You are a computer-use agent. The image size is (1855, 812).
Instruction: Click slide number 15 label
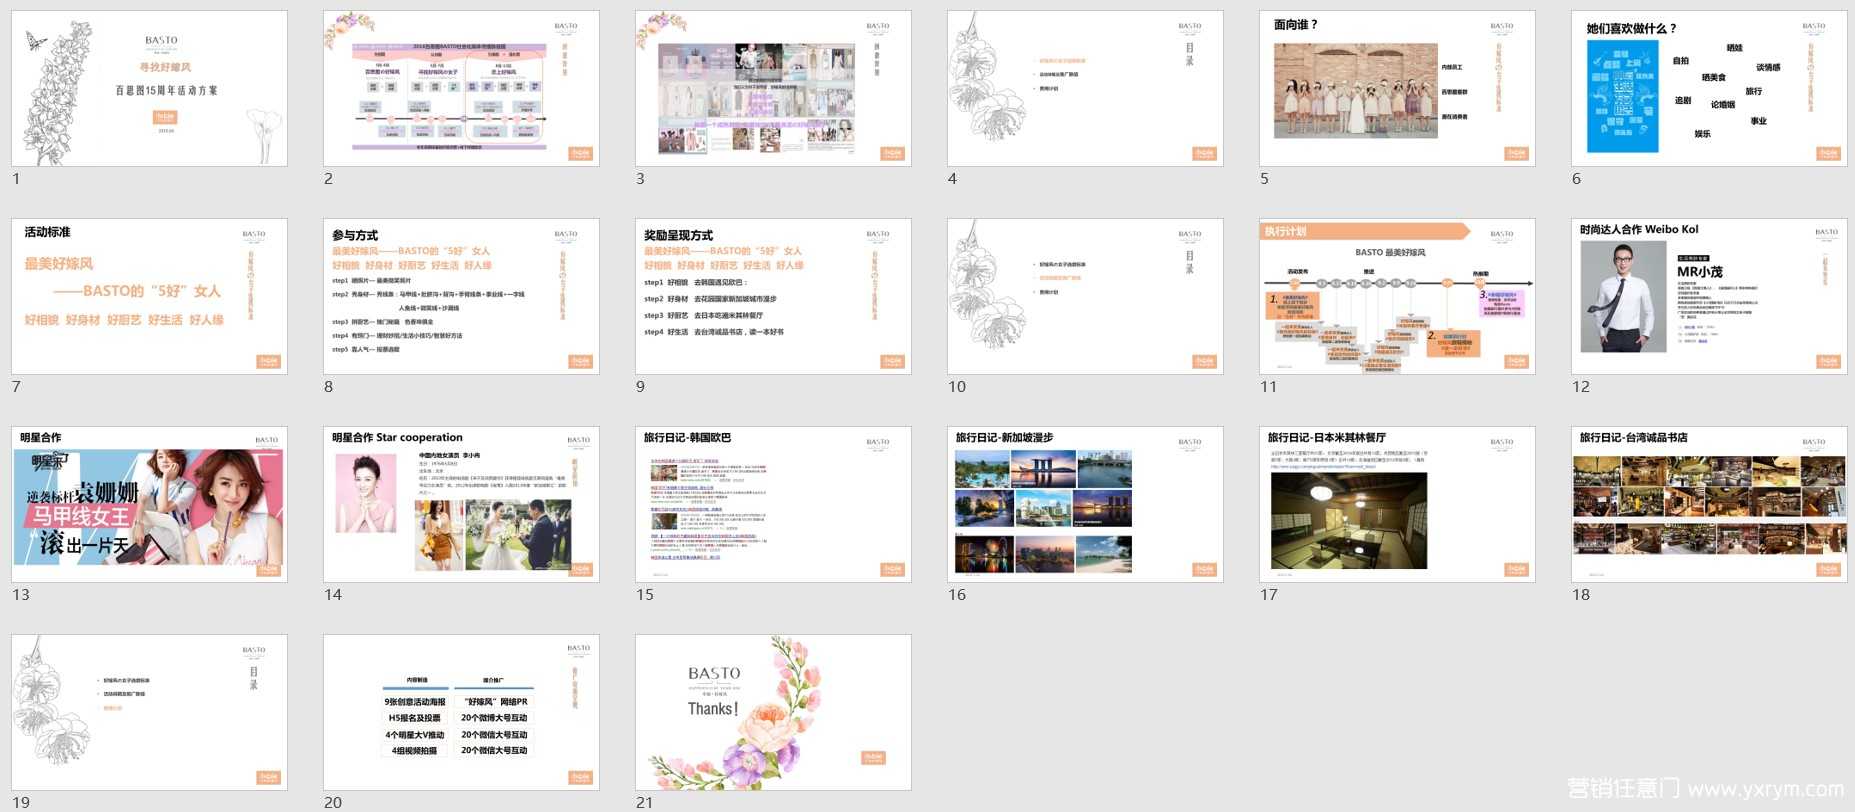click(645, 595)
